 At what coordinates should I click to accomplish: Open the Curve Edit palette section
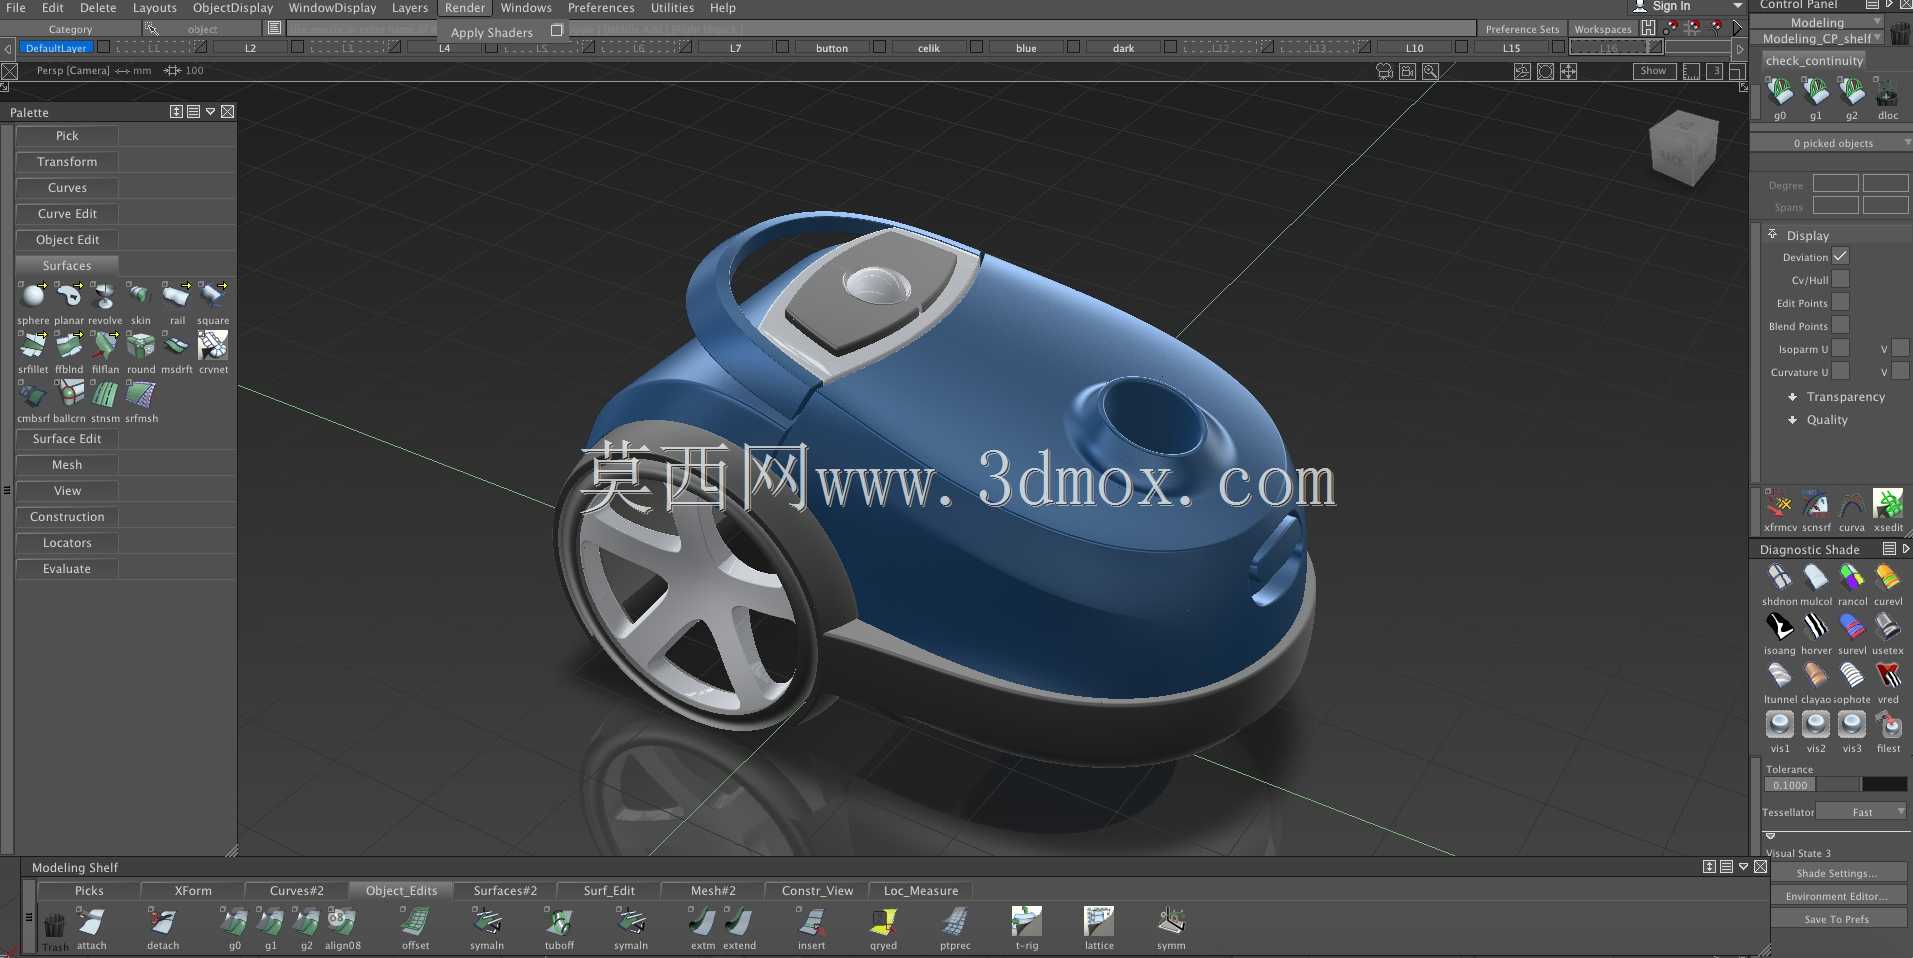(67, 214)
